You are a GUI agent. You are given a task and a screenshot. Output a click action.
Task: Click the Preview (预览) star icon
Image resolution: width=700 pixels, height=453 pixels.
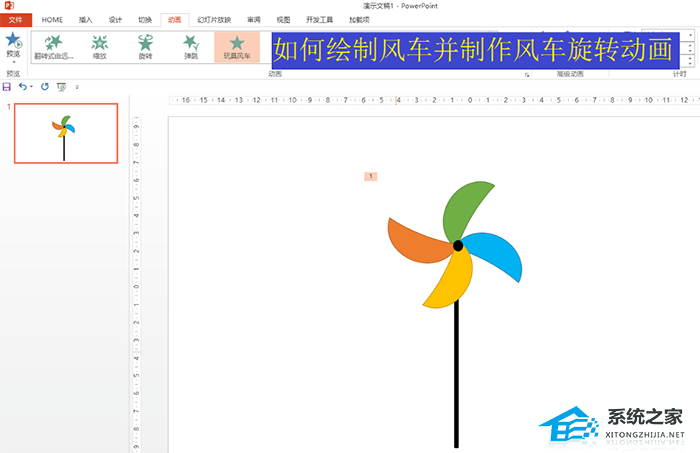pos(13,41)
